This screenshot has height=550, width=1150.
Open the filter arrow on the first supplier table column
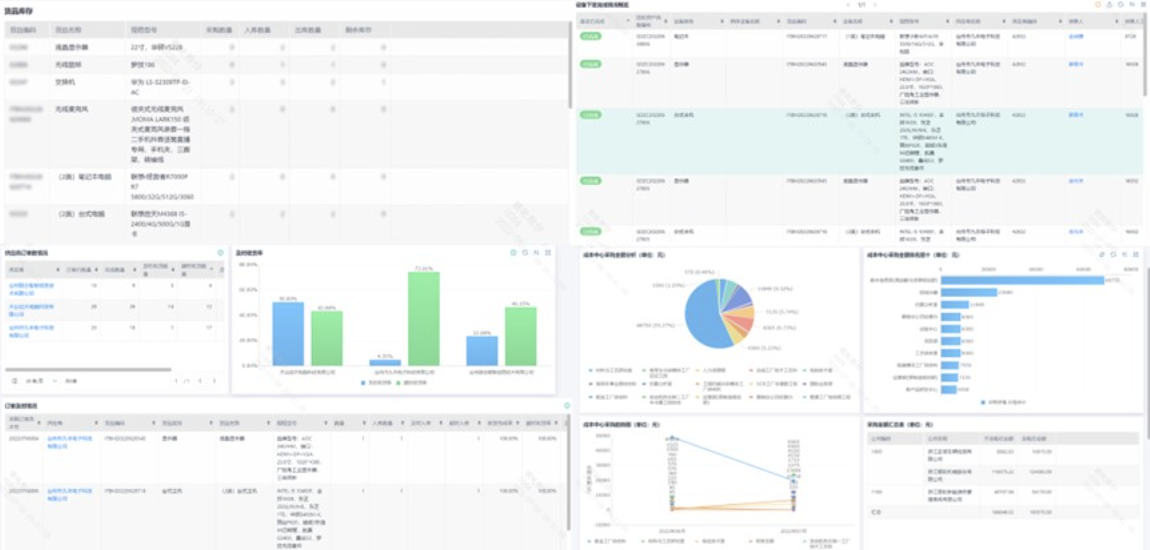click(x=56, y=271)
